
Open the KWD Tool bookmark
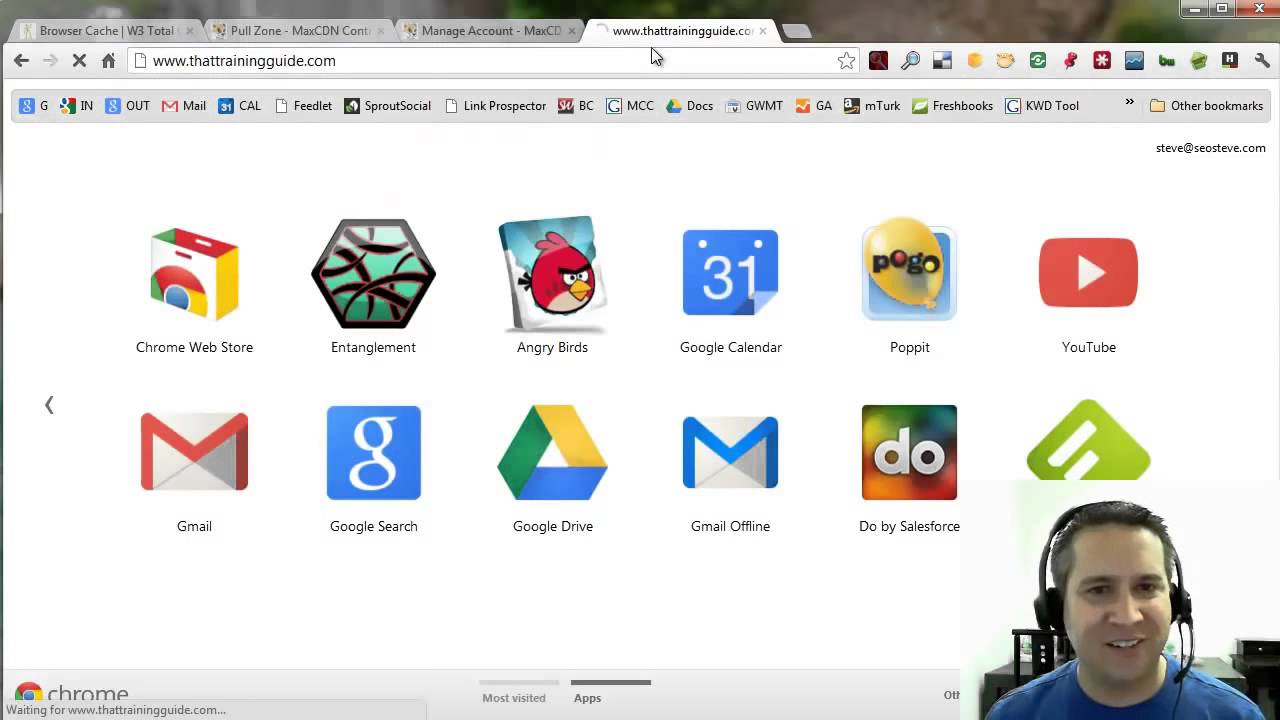(1042, 106)
